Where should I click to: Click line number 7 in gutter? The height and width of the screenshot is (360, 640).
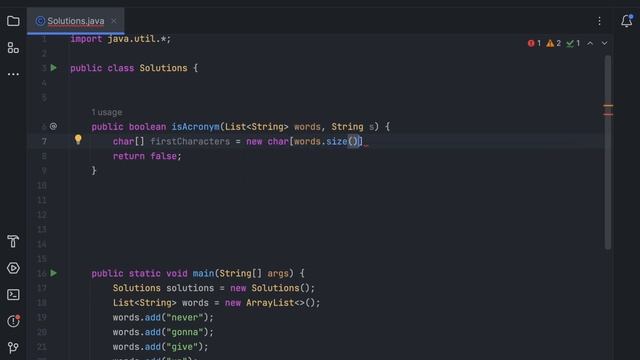tap(44, 142)
